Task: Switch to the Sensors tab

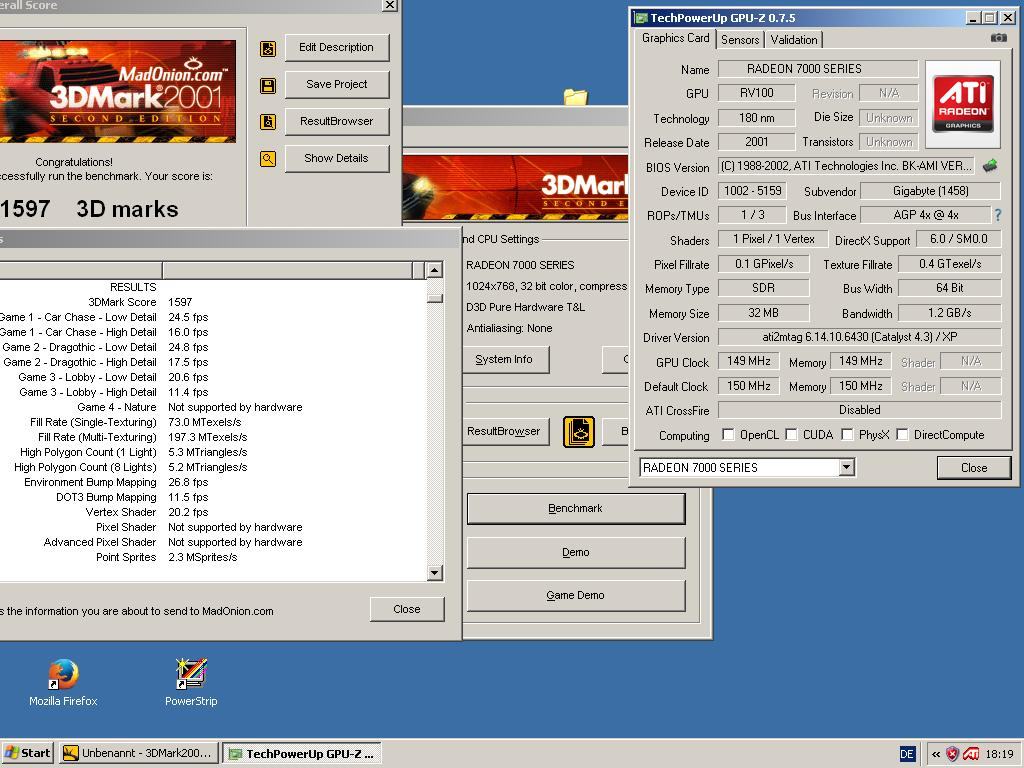Action: tap(740, 40)
